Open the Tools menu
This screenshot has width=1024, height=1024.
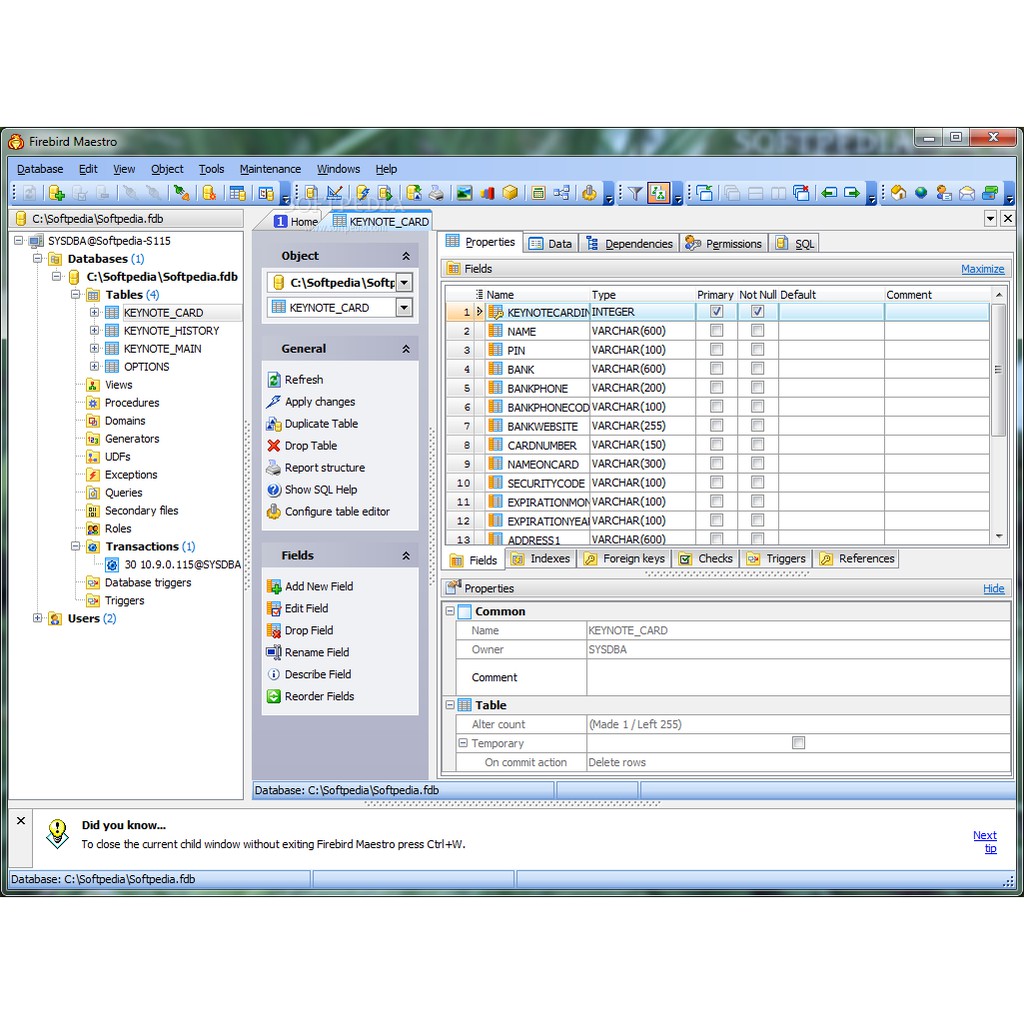point(211,169)
